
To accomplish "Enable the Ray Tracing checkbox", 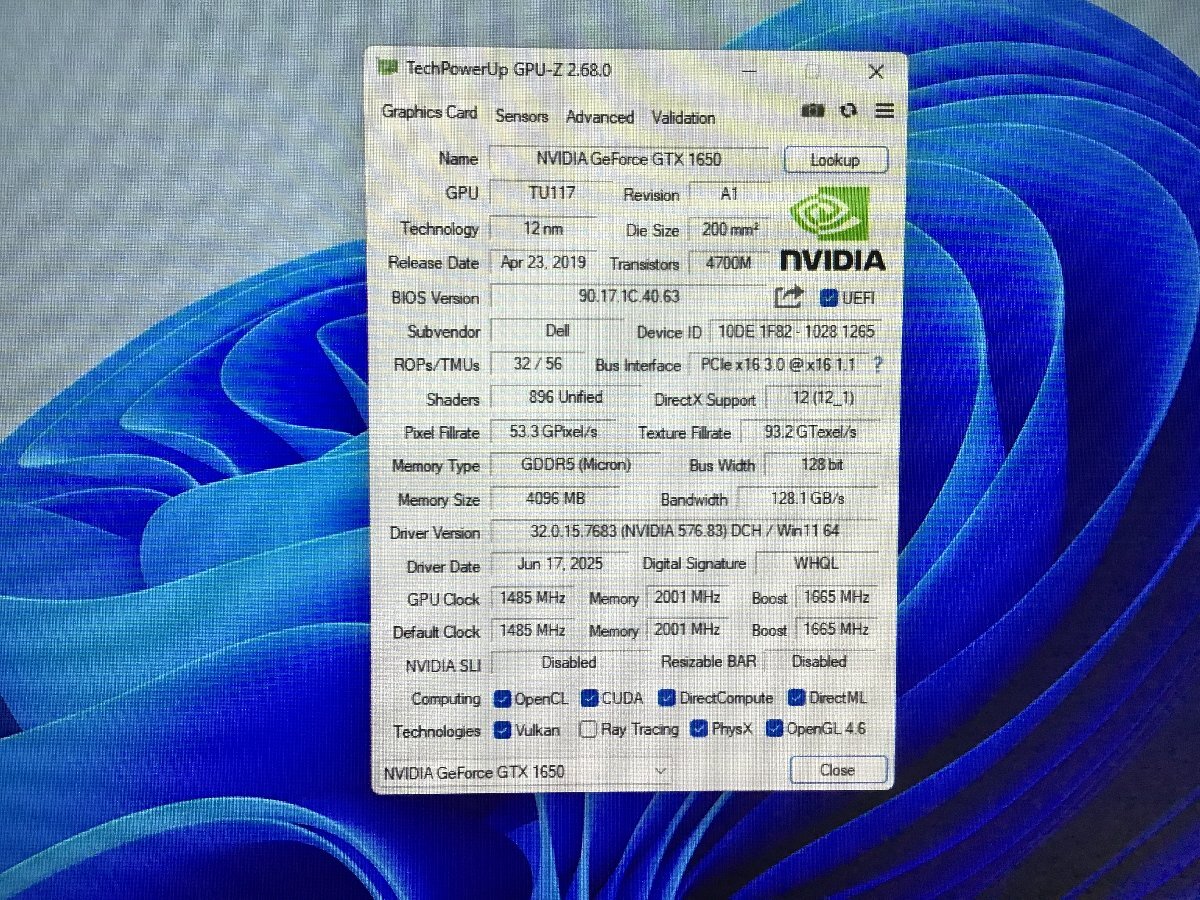I will point(589,730).
